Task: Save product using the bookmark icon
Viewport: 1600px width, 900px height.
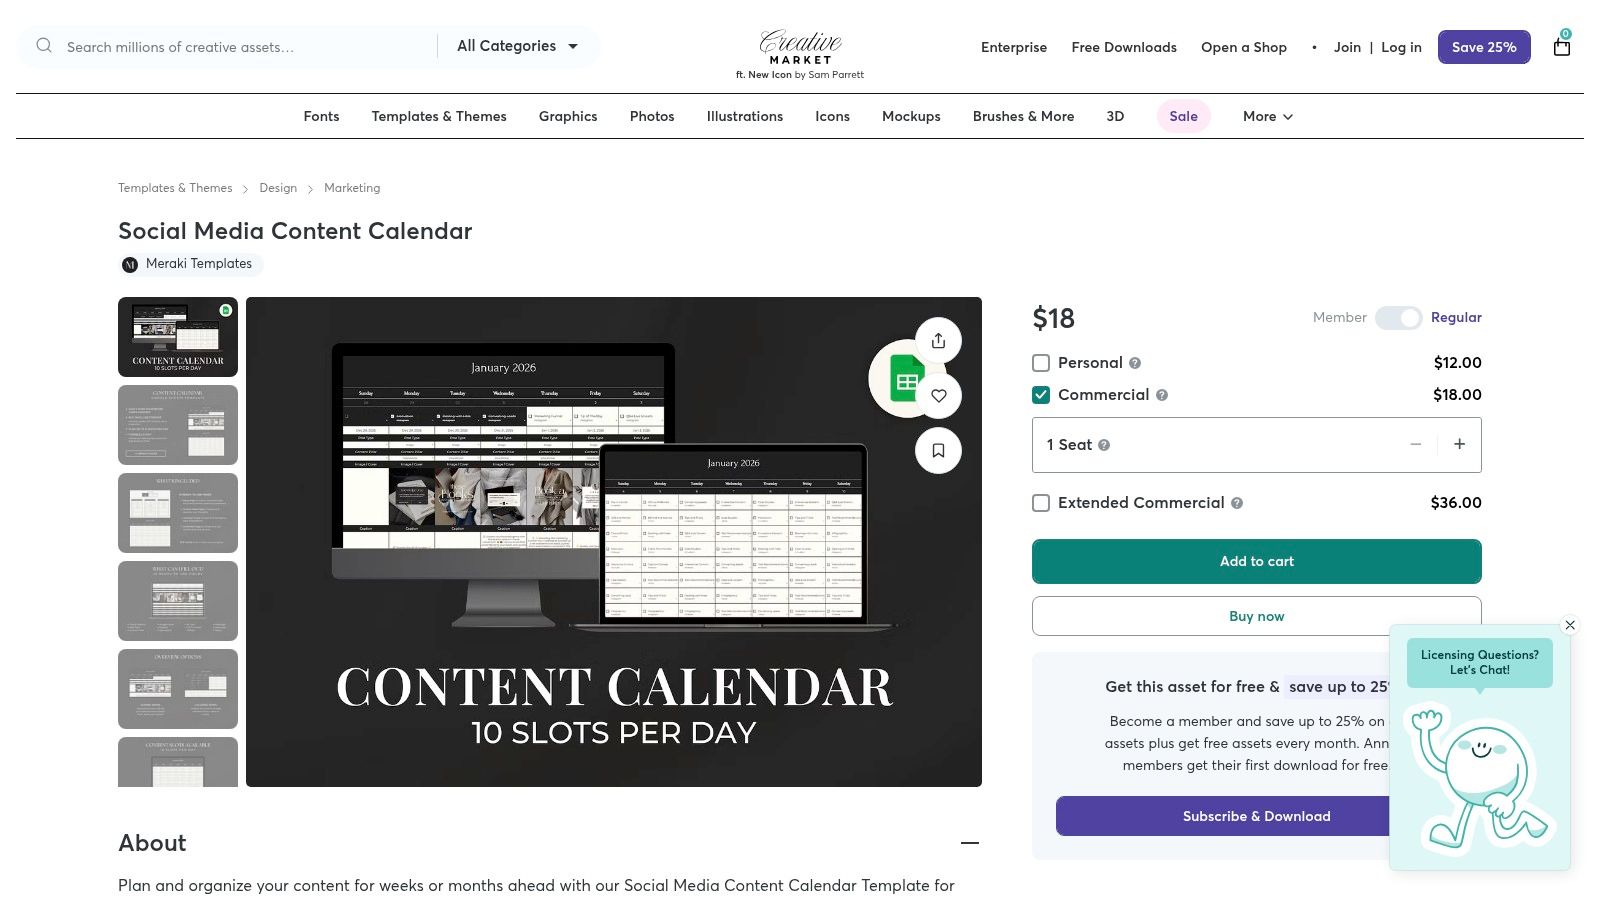Action: pyautogui.click(x=938, y=451)
